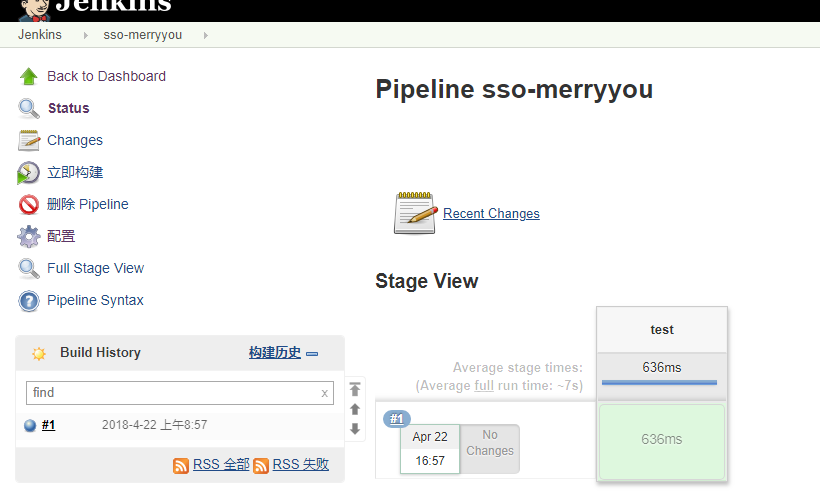Click the red 删除 Pipeline prohibition icon
The width and height of the screenshot is (820, 503).
coord(29,204)
